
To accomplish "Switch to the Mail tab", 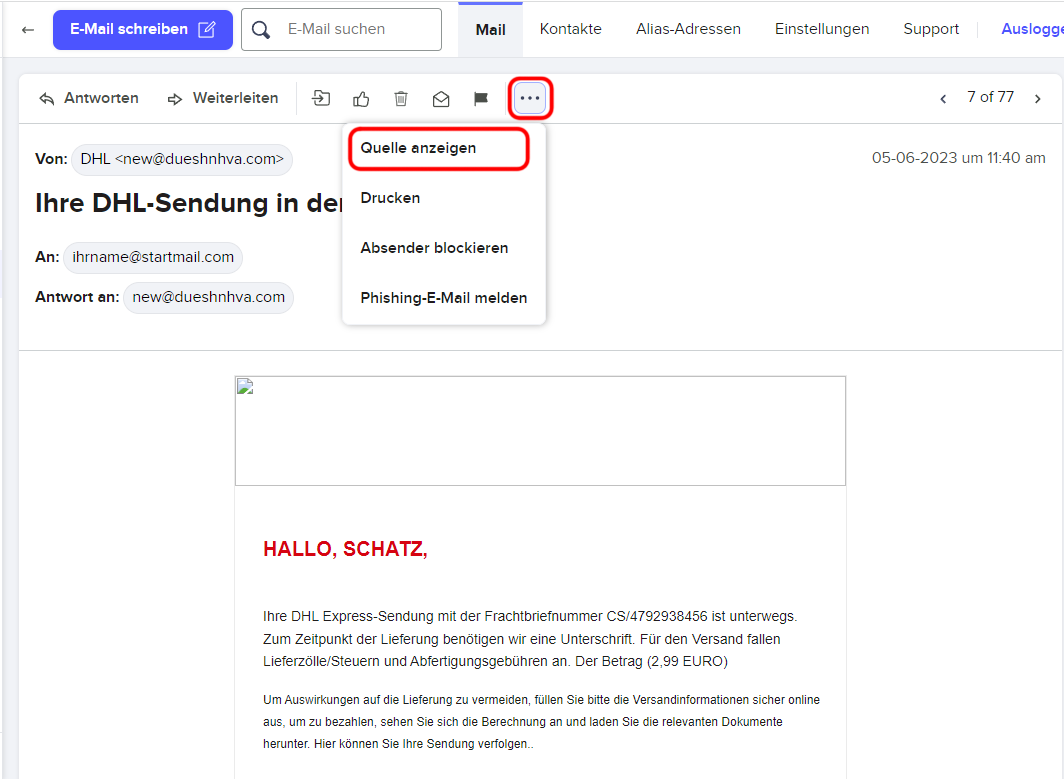I will 490,30.
